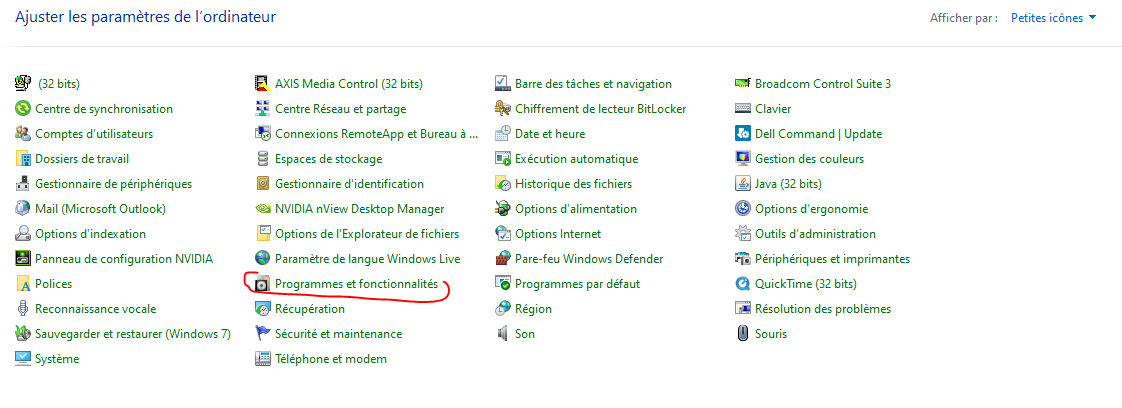
Task: Open the Options d'indexation link
Action: [x=90, y=234]
